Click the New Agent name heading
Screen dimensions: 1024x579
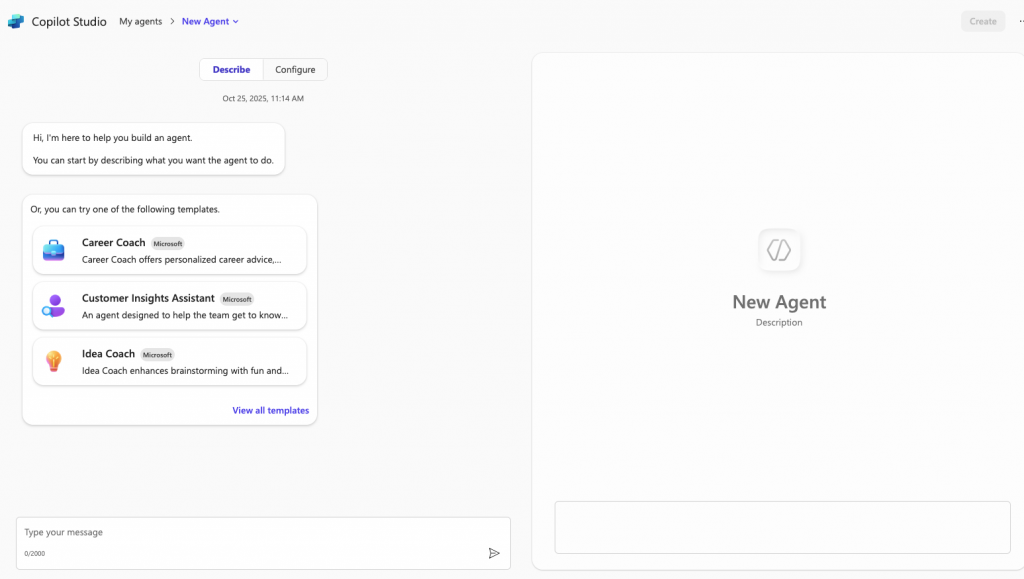[779, 302]
